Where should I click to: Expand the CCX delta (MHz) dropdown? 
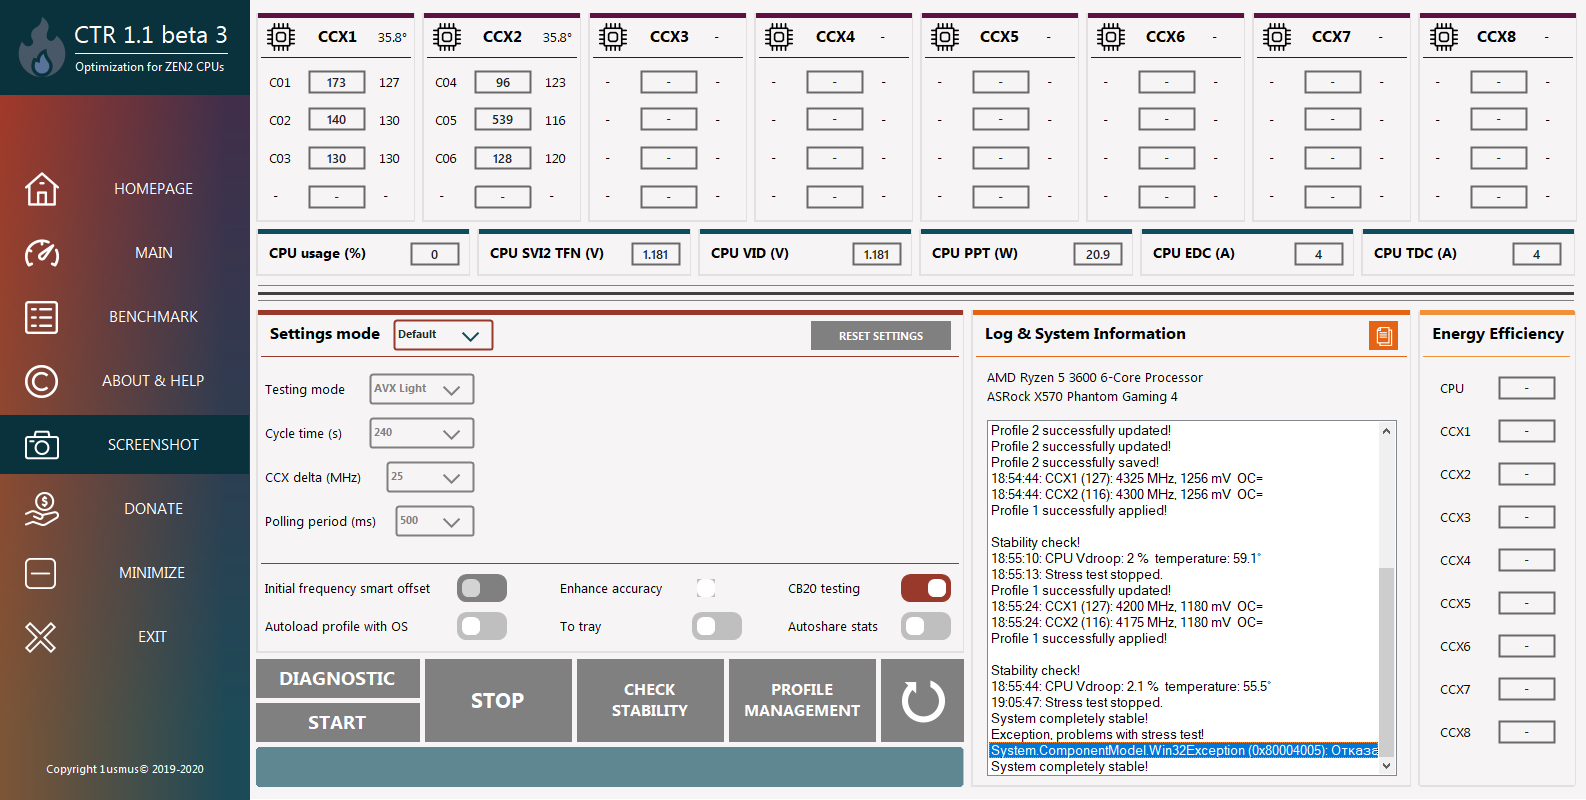(x=430, y=477)
